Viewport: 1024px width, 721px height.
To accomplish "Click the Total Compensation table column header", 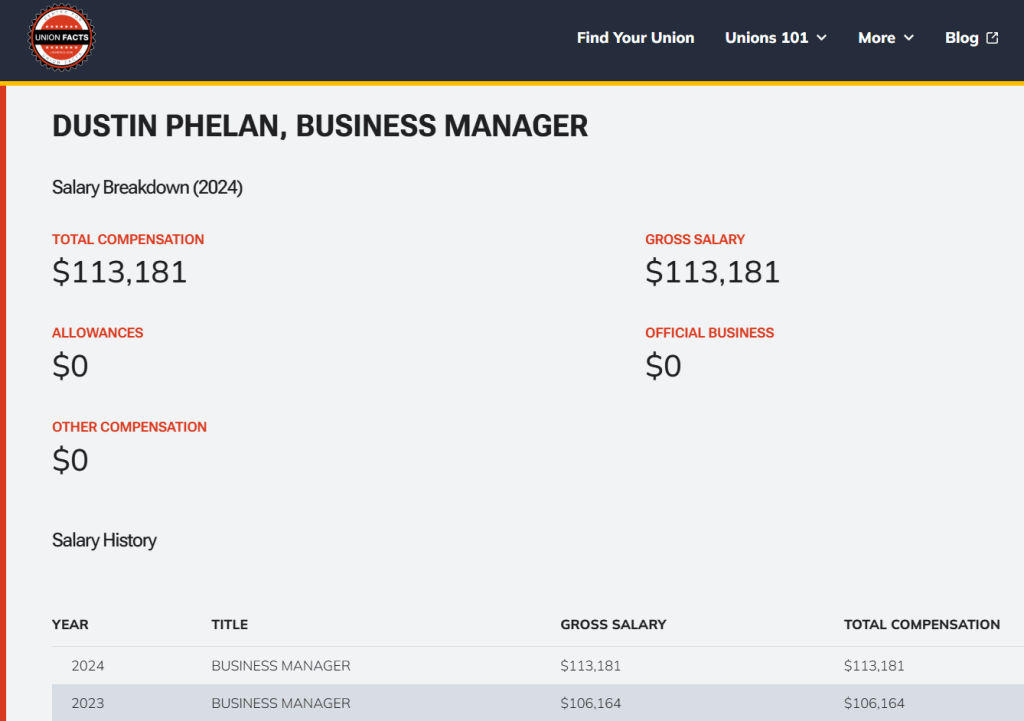I will (921, 624).
